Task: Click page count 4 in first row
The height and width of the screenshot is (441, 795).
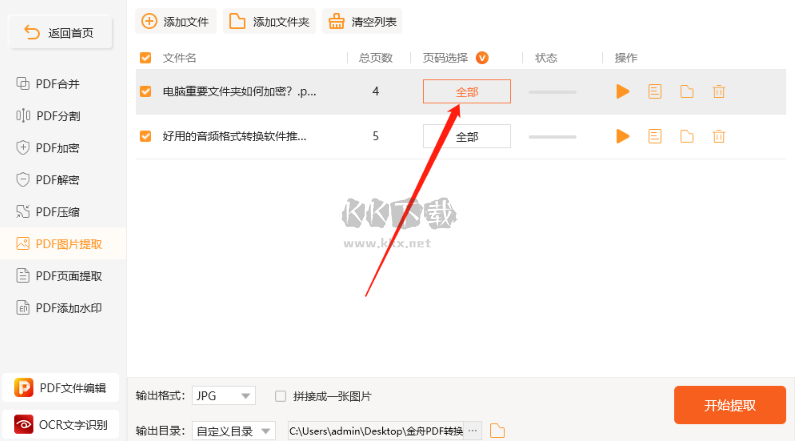Action: click(376, 91)
